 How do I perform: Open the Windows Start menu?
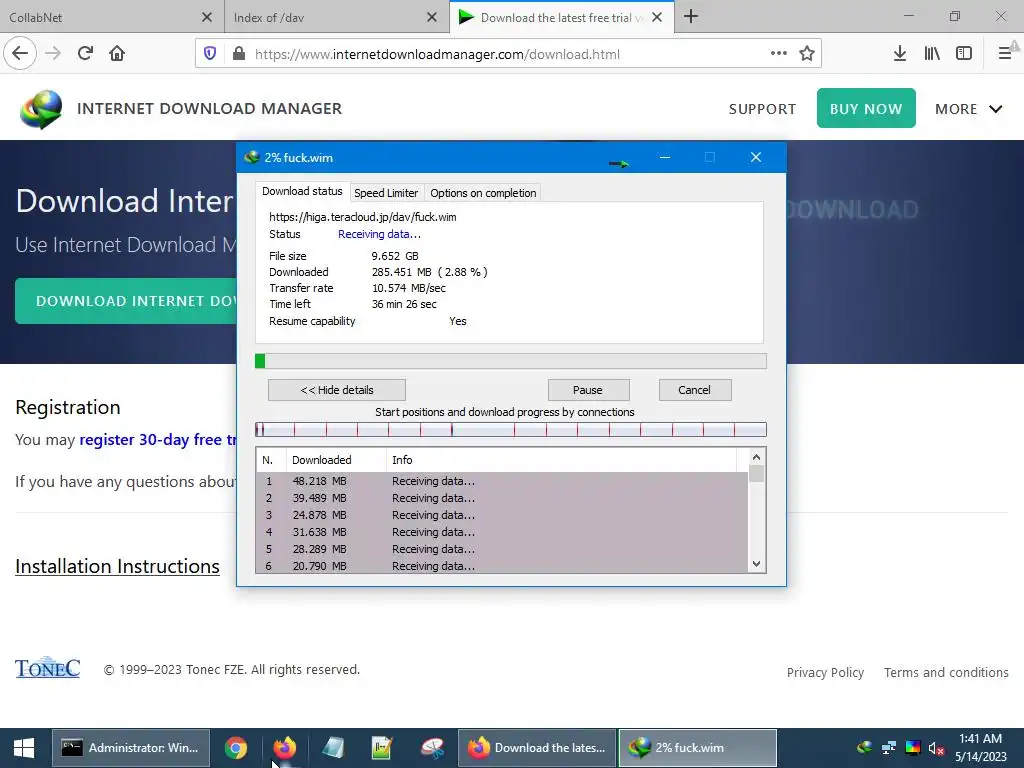[24, 748]
